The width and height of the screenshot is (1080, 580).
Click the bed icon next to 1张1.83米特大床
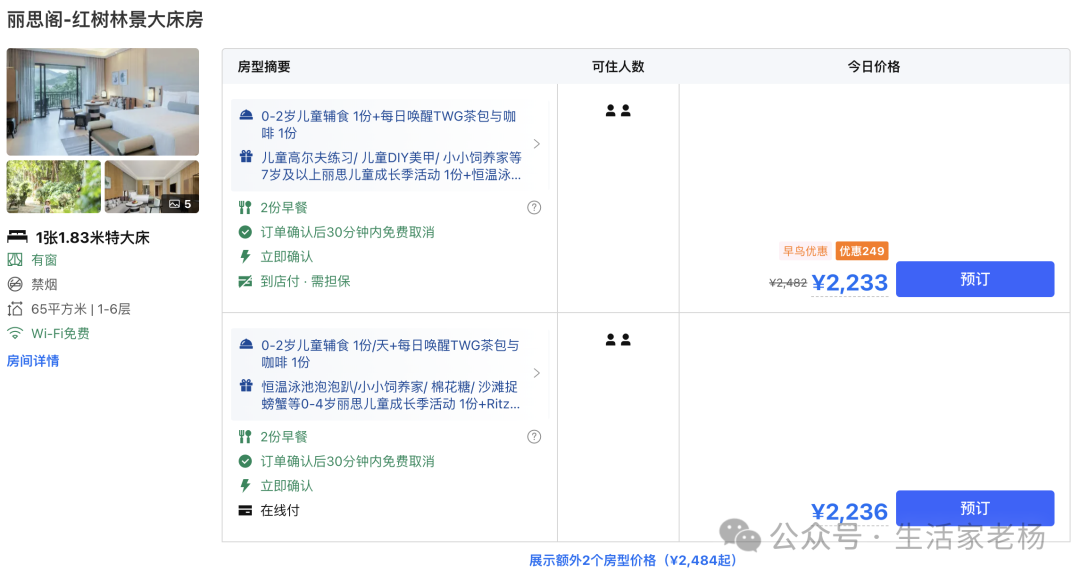pyautogui.click(x=17, y=237)
